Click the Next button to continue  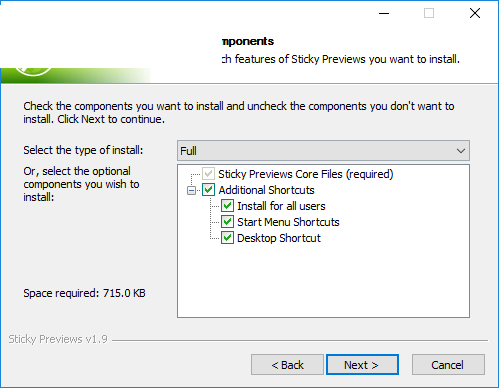pos(362,365)
